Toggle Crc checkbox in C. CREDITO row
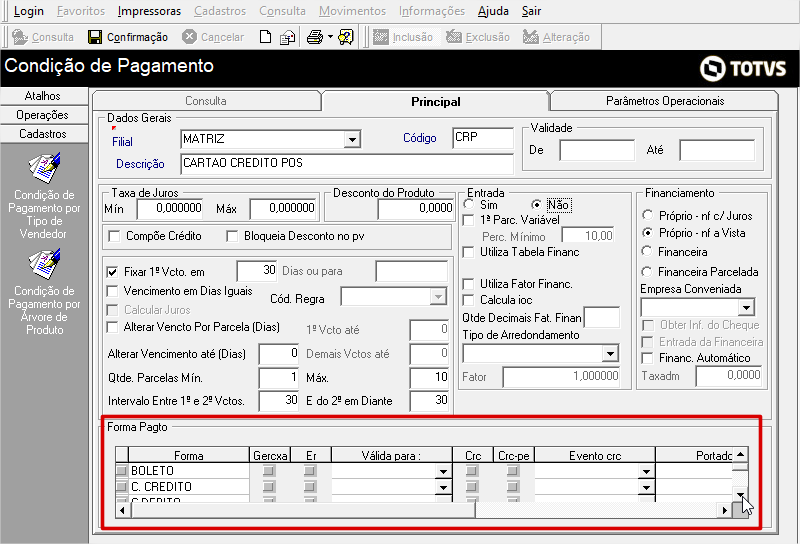Viewport: 800px width, 544px height. 472,486
